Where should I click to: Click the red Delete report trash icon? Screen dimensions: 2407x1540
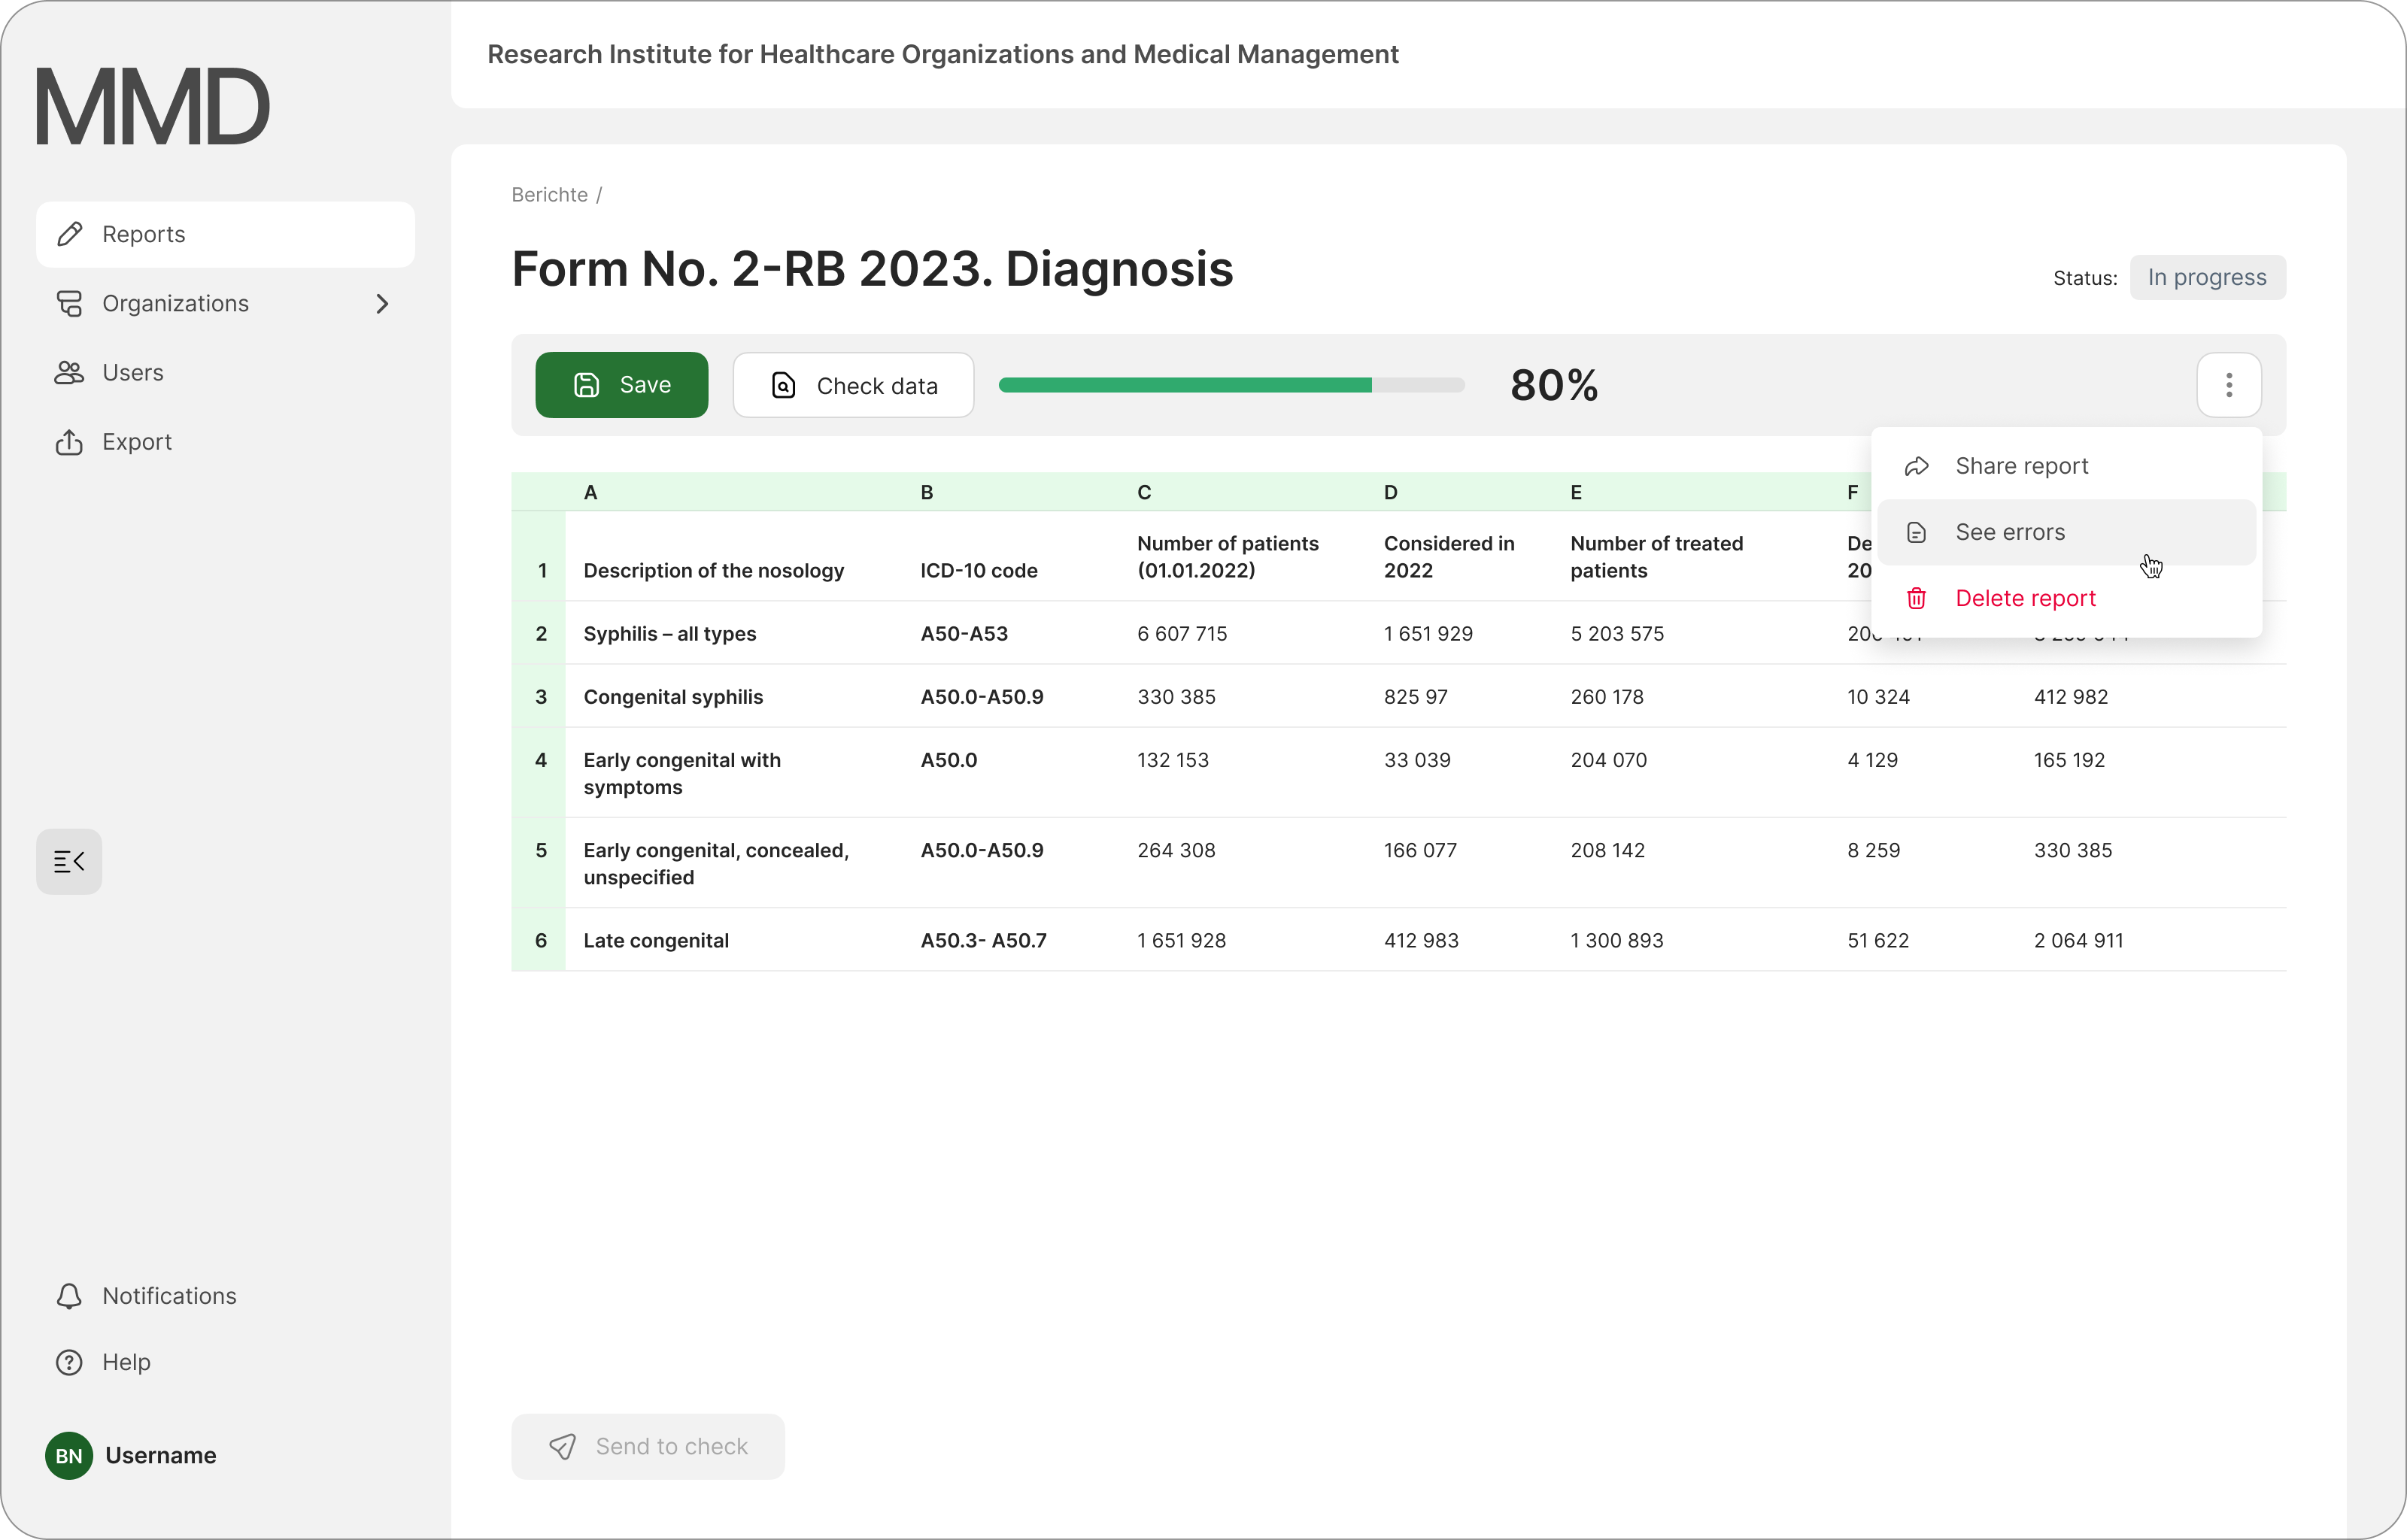coord(1916,598)
